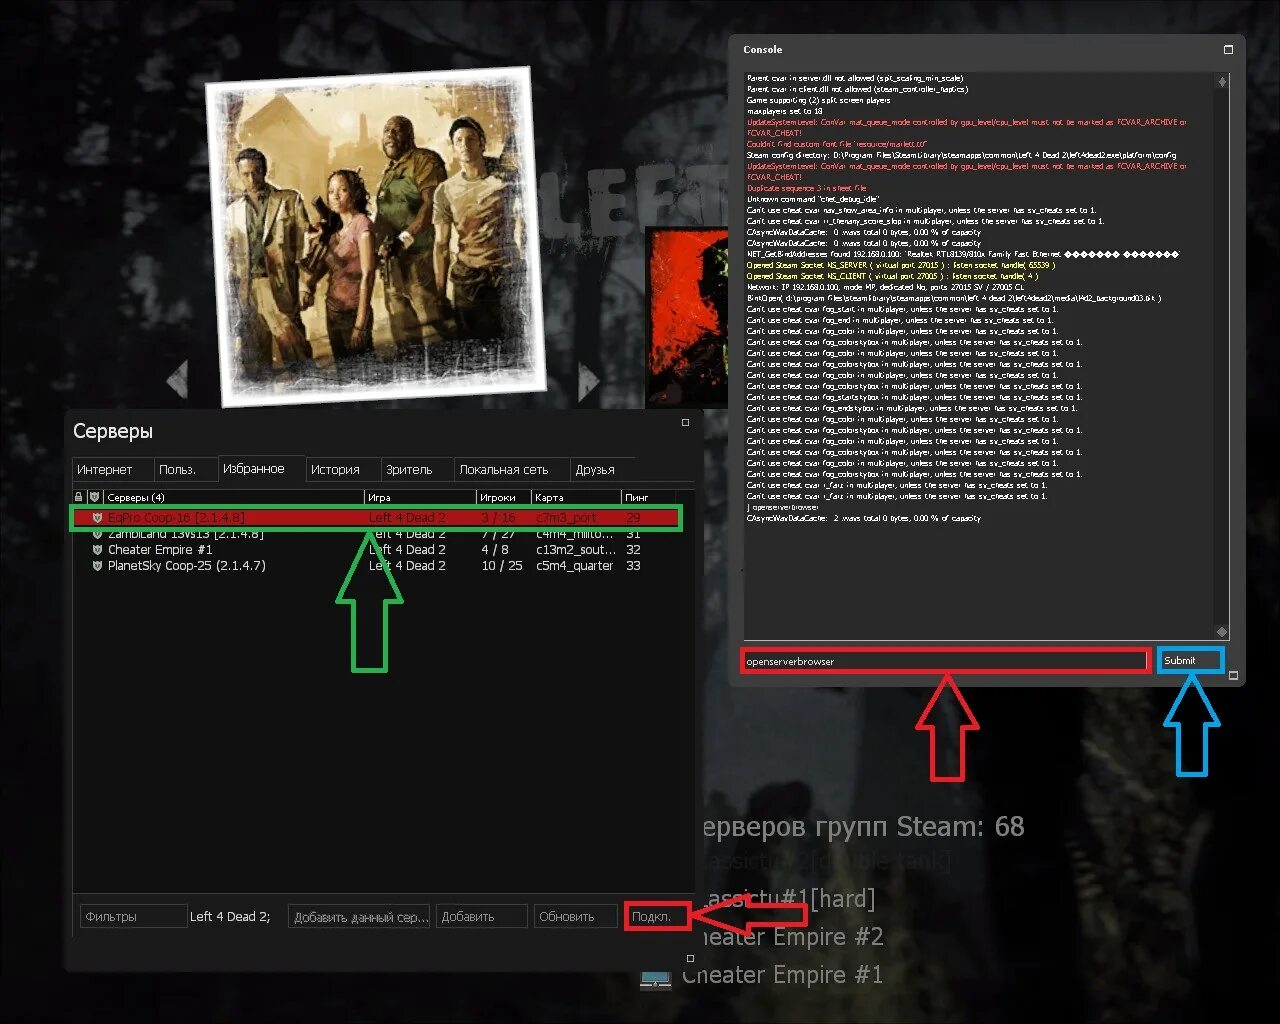This screenshot has height=1024, width=1280.
Task: Click server computer icon near Cheater Empire #1
Action: pyautogui.click(x=656, y=979)
